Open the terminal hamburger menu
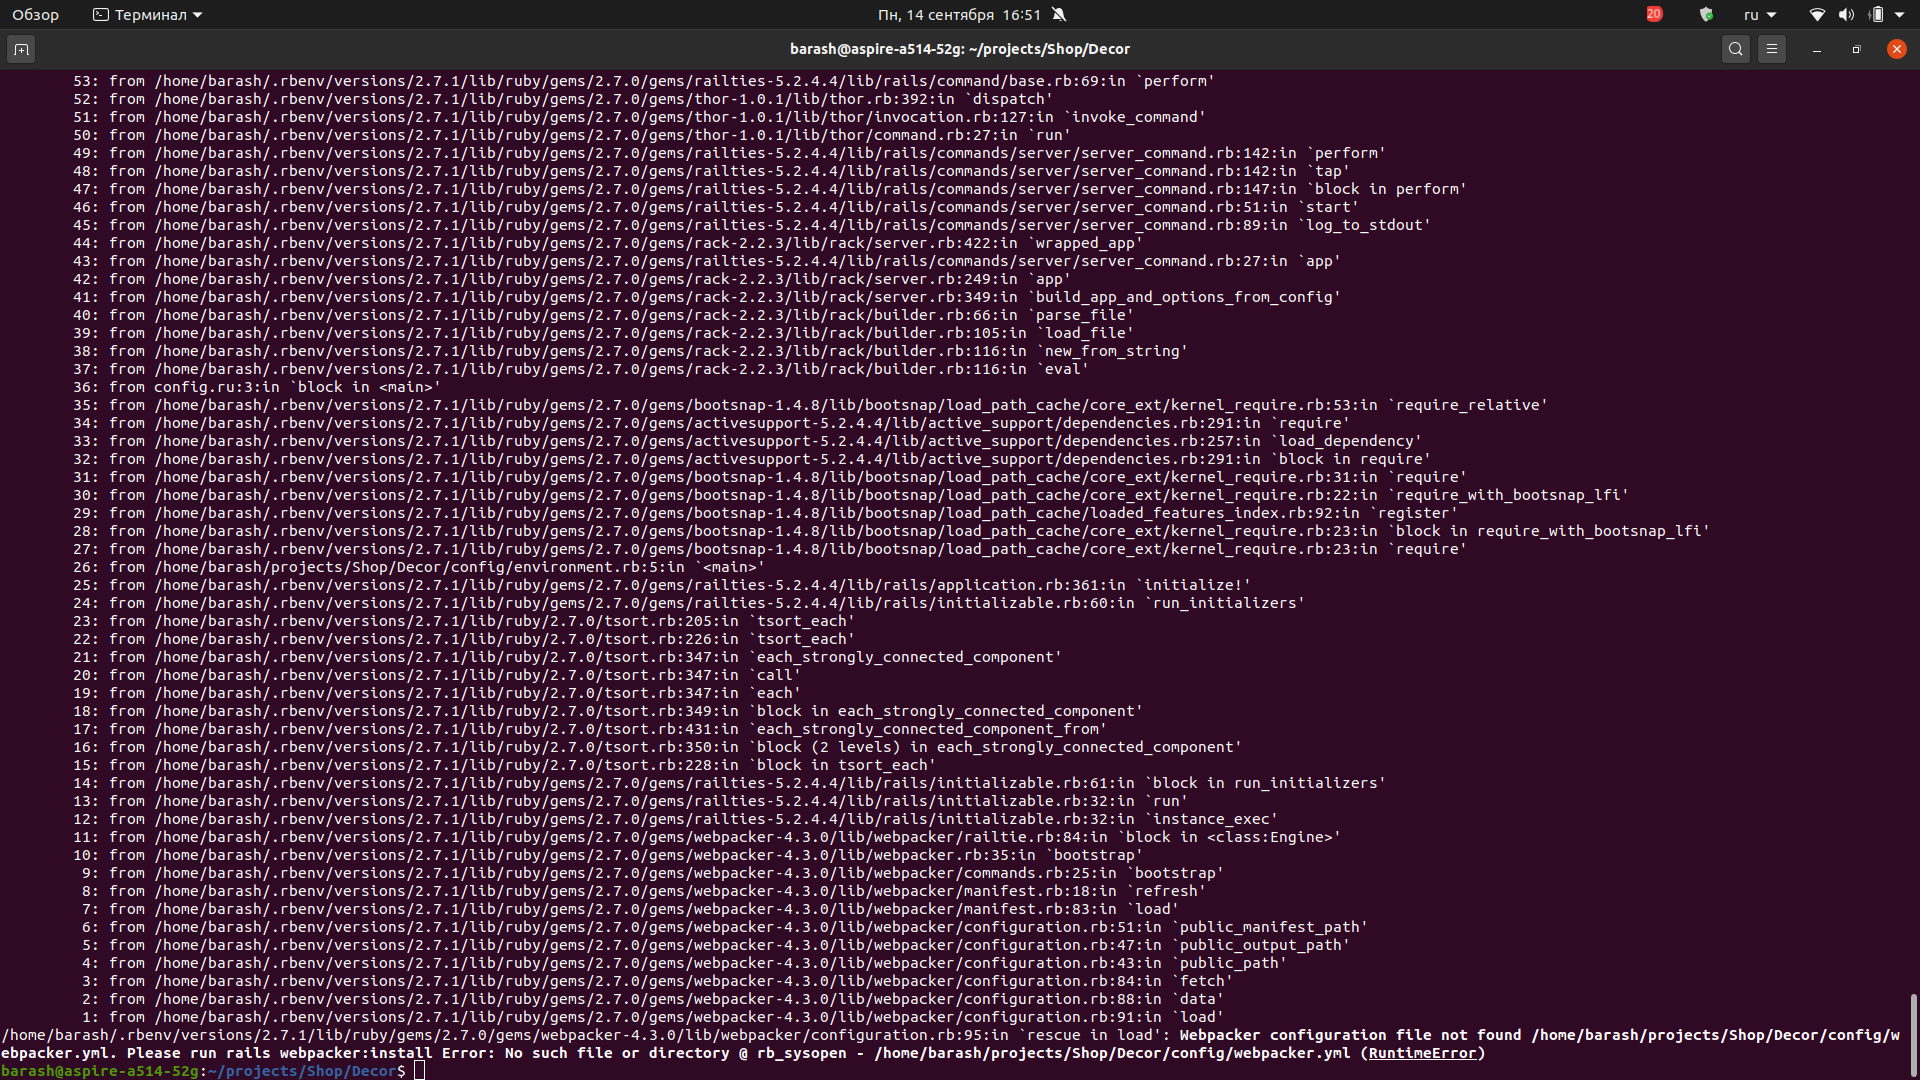 coord(1772,49)
